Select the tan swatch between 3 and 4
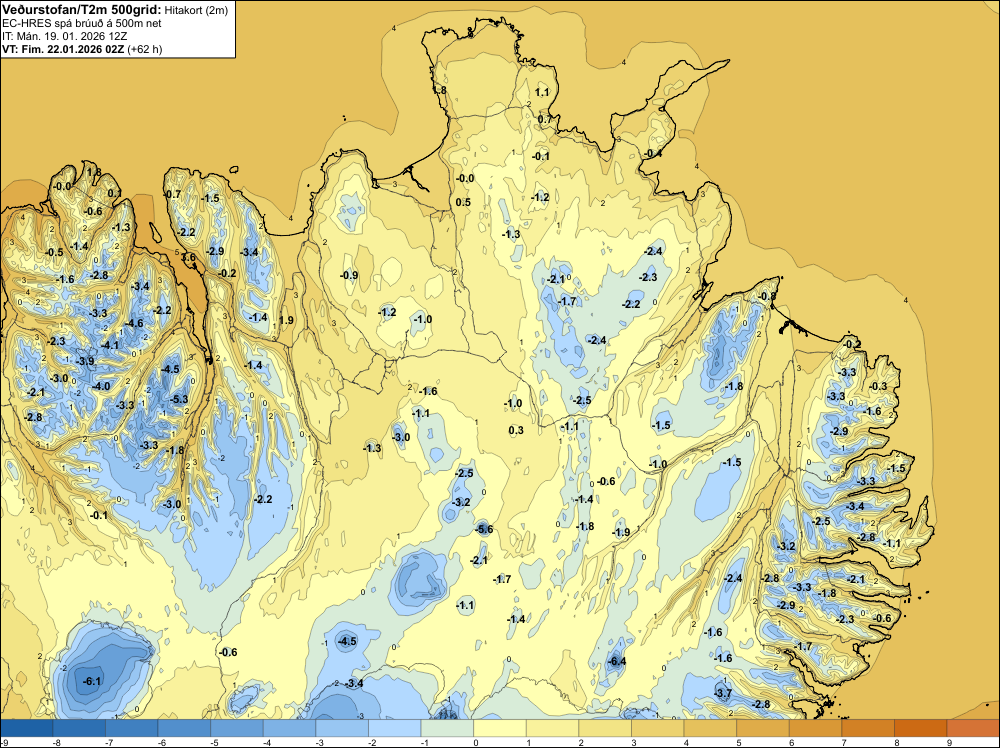The width and height of the screenshot is (1000, 748). click(658, 728)
